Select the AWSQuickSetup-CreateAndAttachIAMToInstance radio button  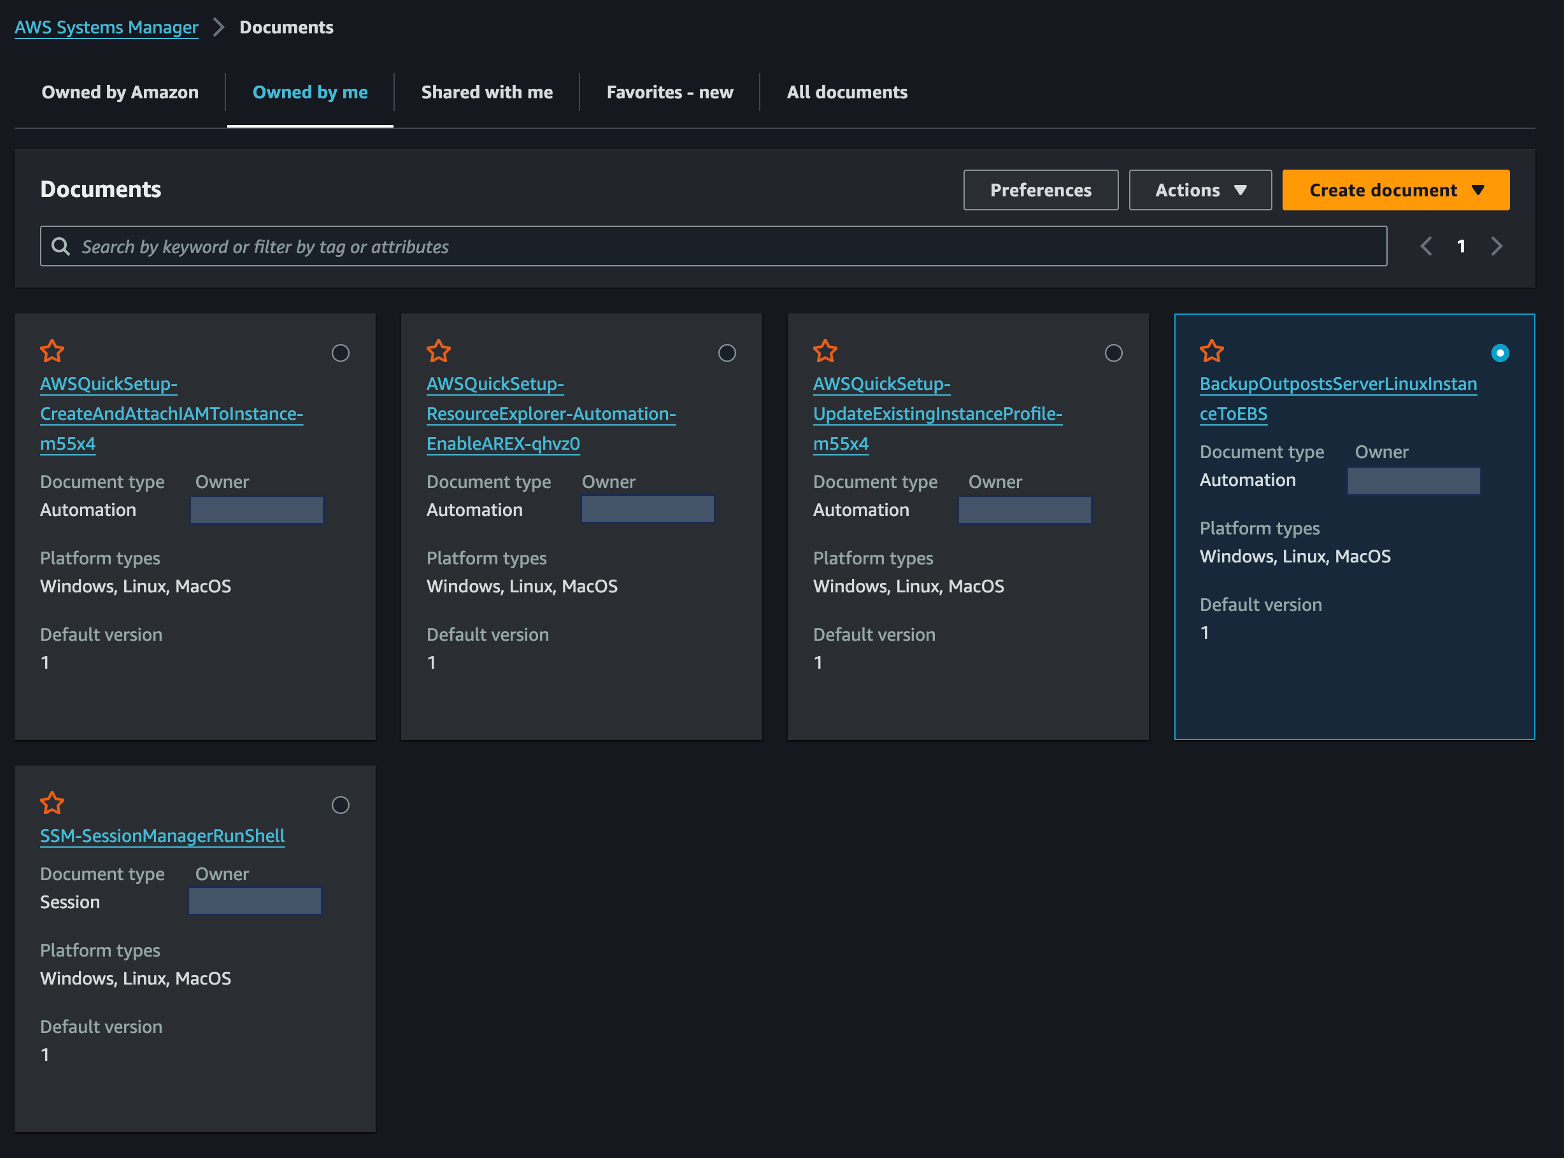click(x=341, y=353)
